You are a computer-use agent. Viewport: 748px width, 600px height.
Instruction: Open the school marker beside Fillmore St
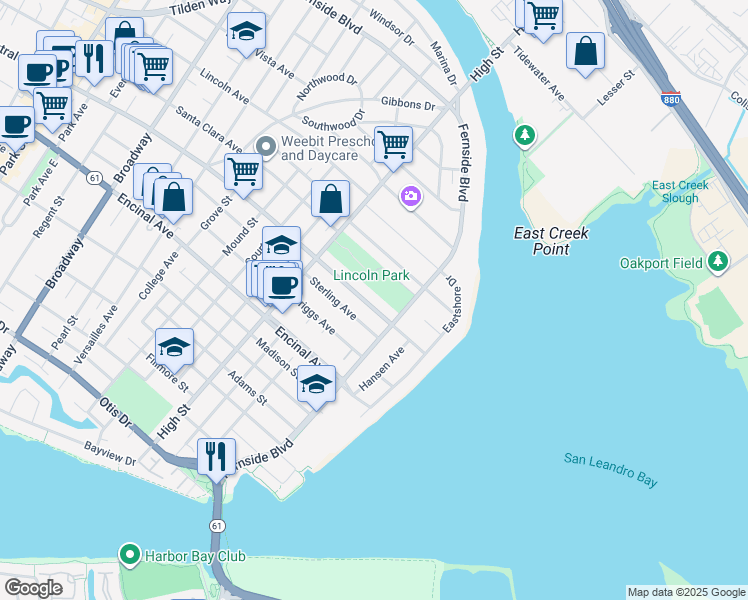pyautogui.click(x=174, y=346)
